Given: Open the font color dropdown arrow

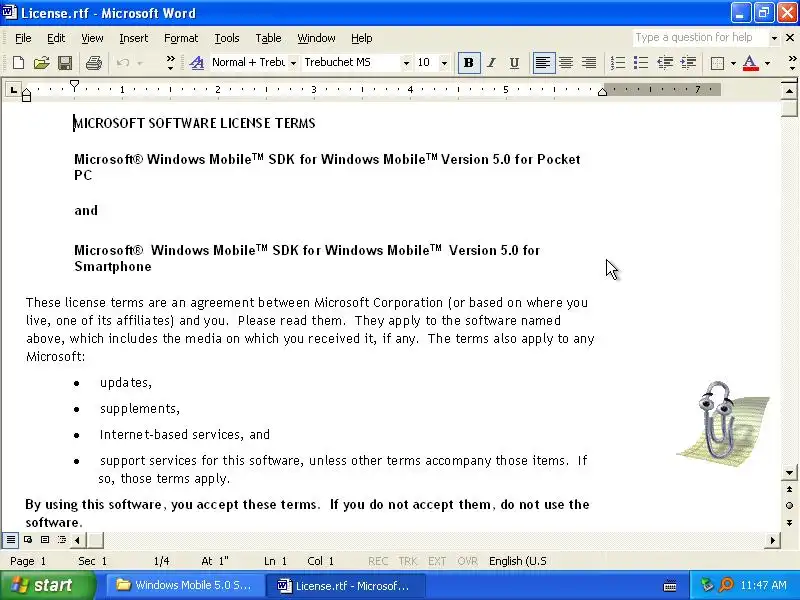Looking at the screenshot, I should click(767, 63).
